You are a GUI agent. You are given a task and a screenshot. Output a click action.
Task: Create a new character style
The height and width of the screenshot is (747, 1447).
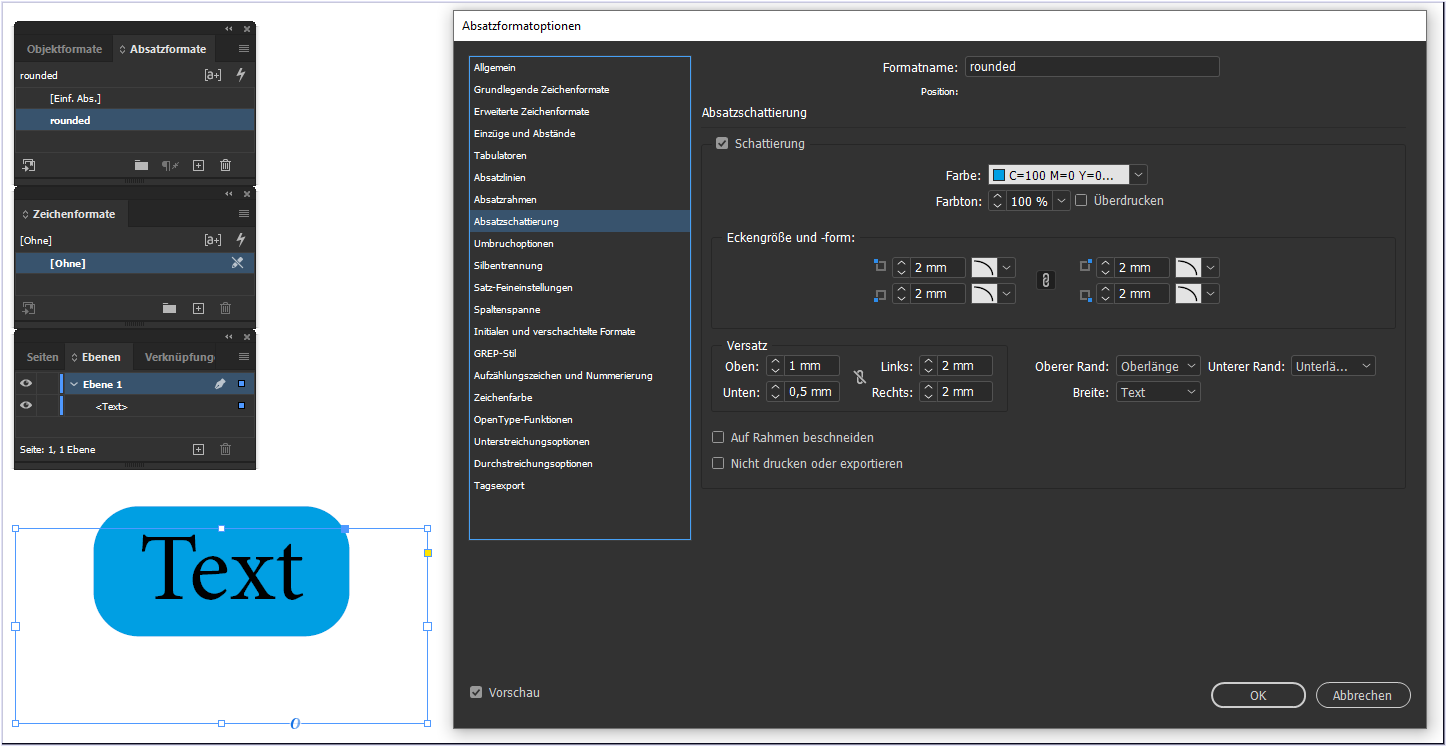tap(198, 308)
